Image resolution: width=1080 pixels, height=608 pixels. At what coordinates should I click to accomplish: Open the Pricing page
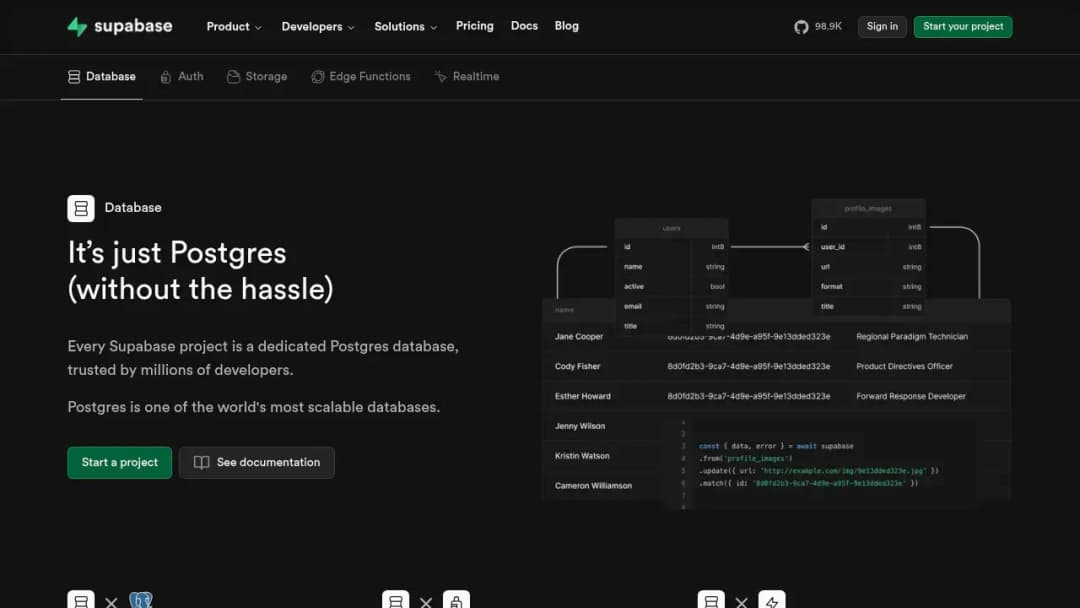475,26
